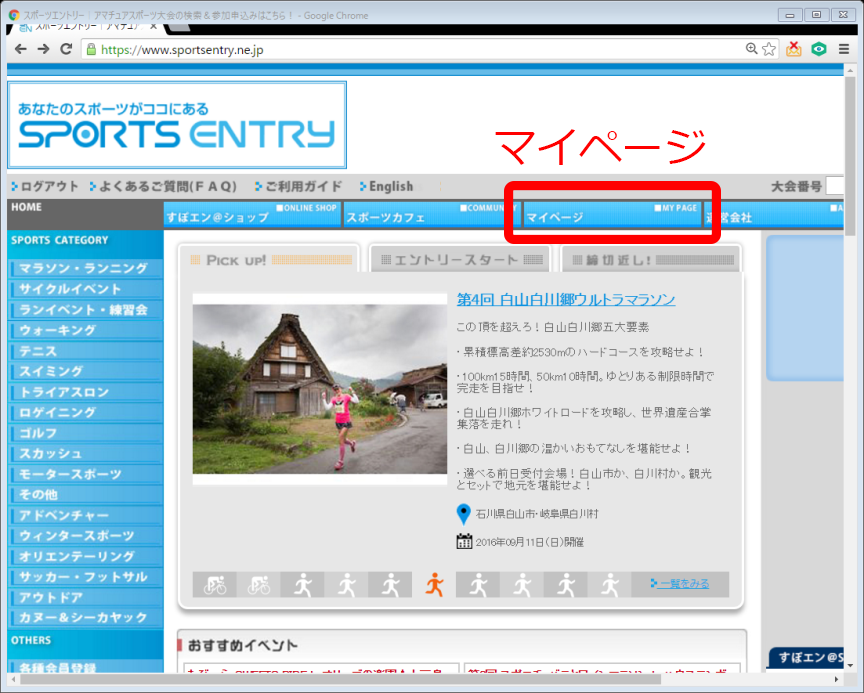Screen dimensions: 864x693
Task: Open the スポーツカフェ community menu
Action: (x=431, y=214)
